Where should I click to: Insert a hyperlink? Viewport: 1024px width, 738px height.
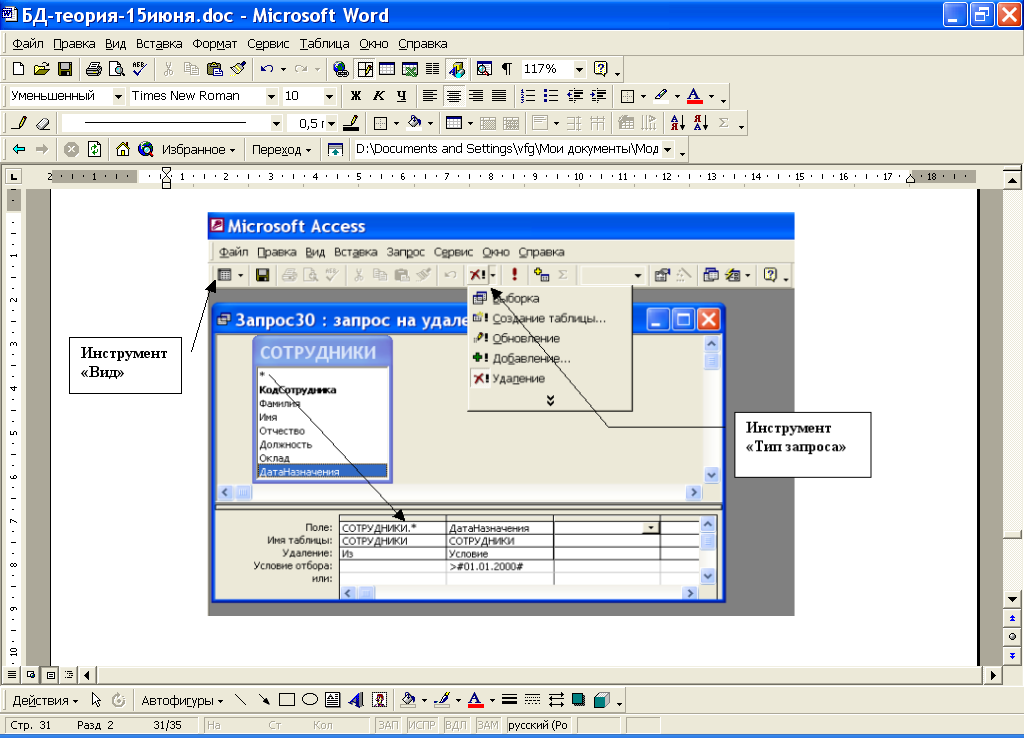(340, 69)
